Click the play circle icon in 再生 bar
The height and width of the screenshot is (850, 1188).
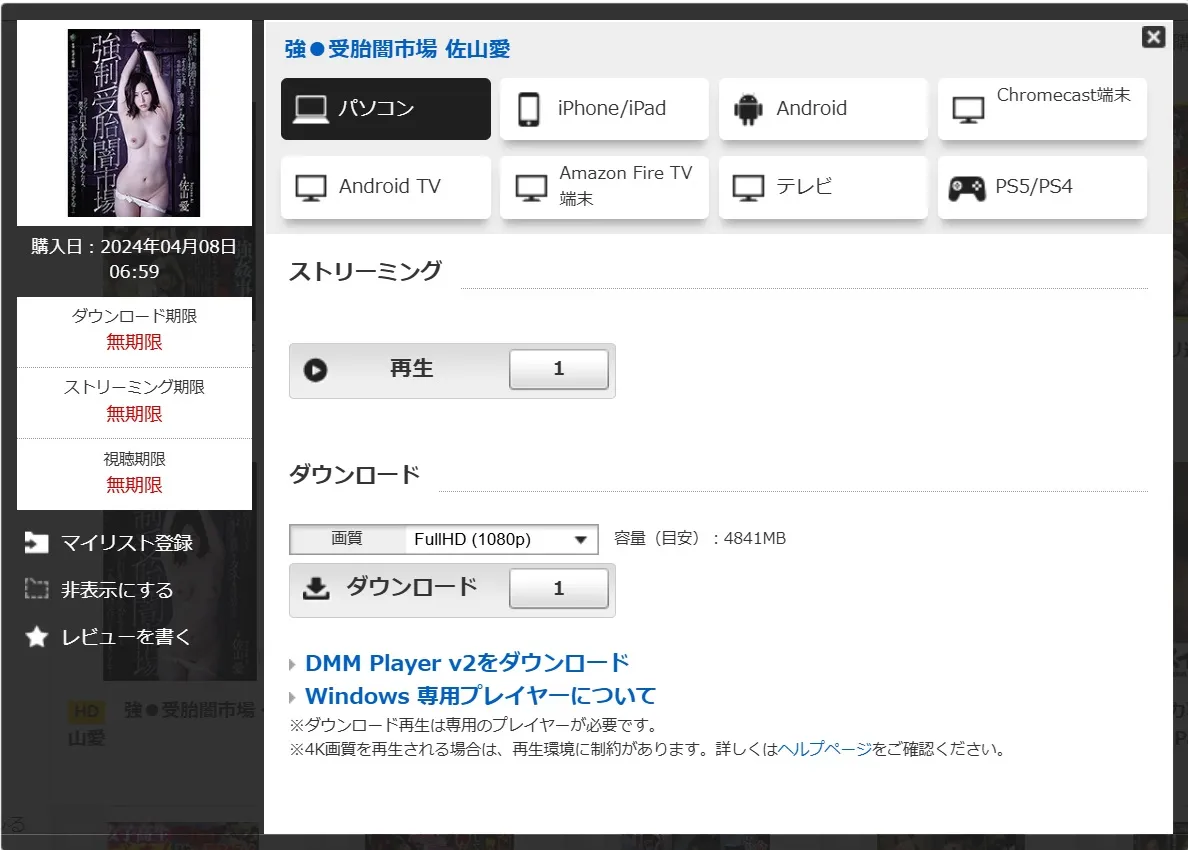tap(315, 370)
